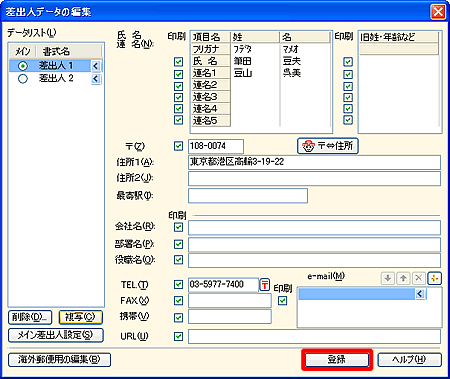Move e-mail entry up with arrow icon
Viewport: 450px width, 379px height.
point(403,278)
